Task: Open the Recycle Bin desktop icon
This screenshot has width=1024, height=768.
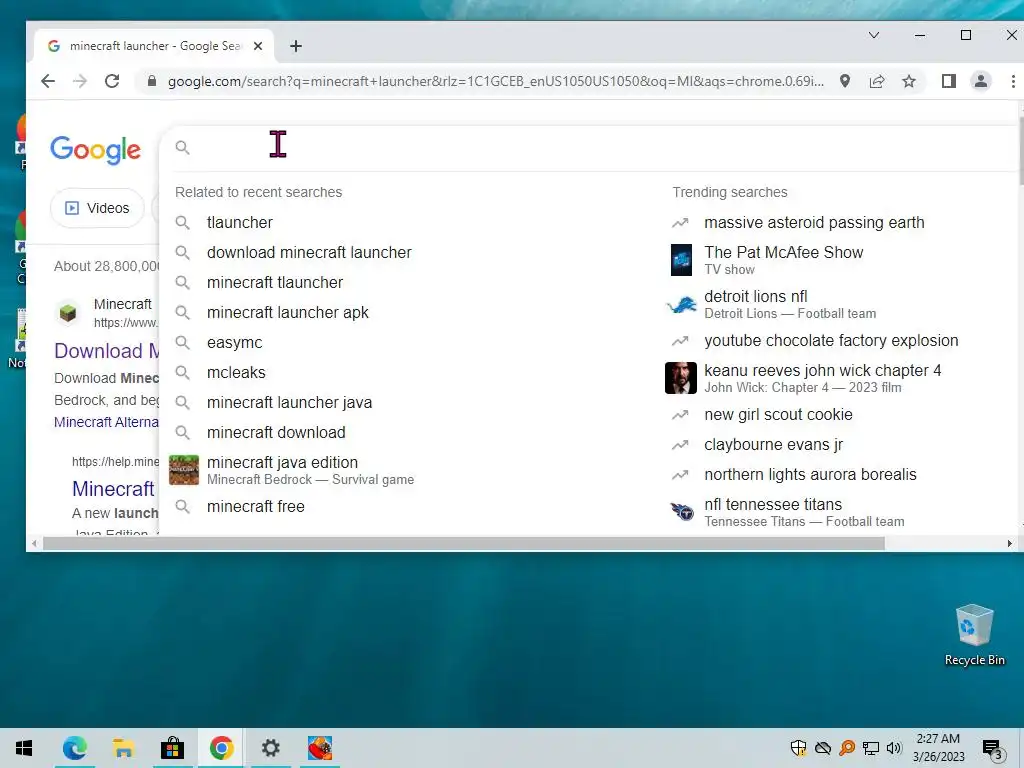Action: point(974,635)
